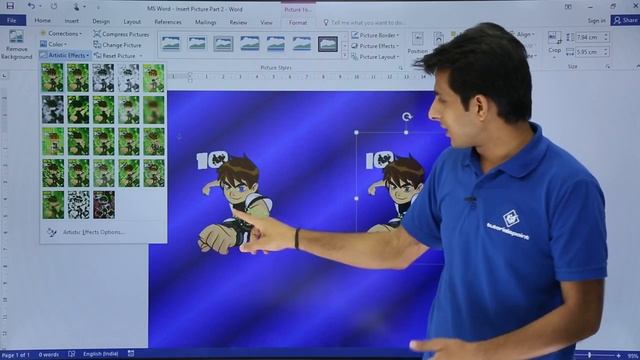This screenshot has height=360, width=640.
Task: Apply the Pencil Grayscale artistic effect
Action: tap(103, 78)
